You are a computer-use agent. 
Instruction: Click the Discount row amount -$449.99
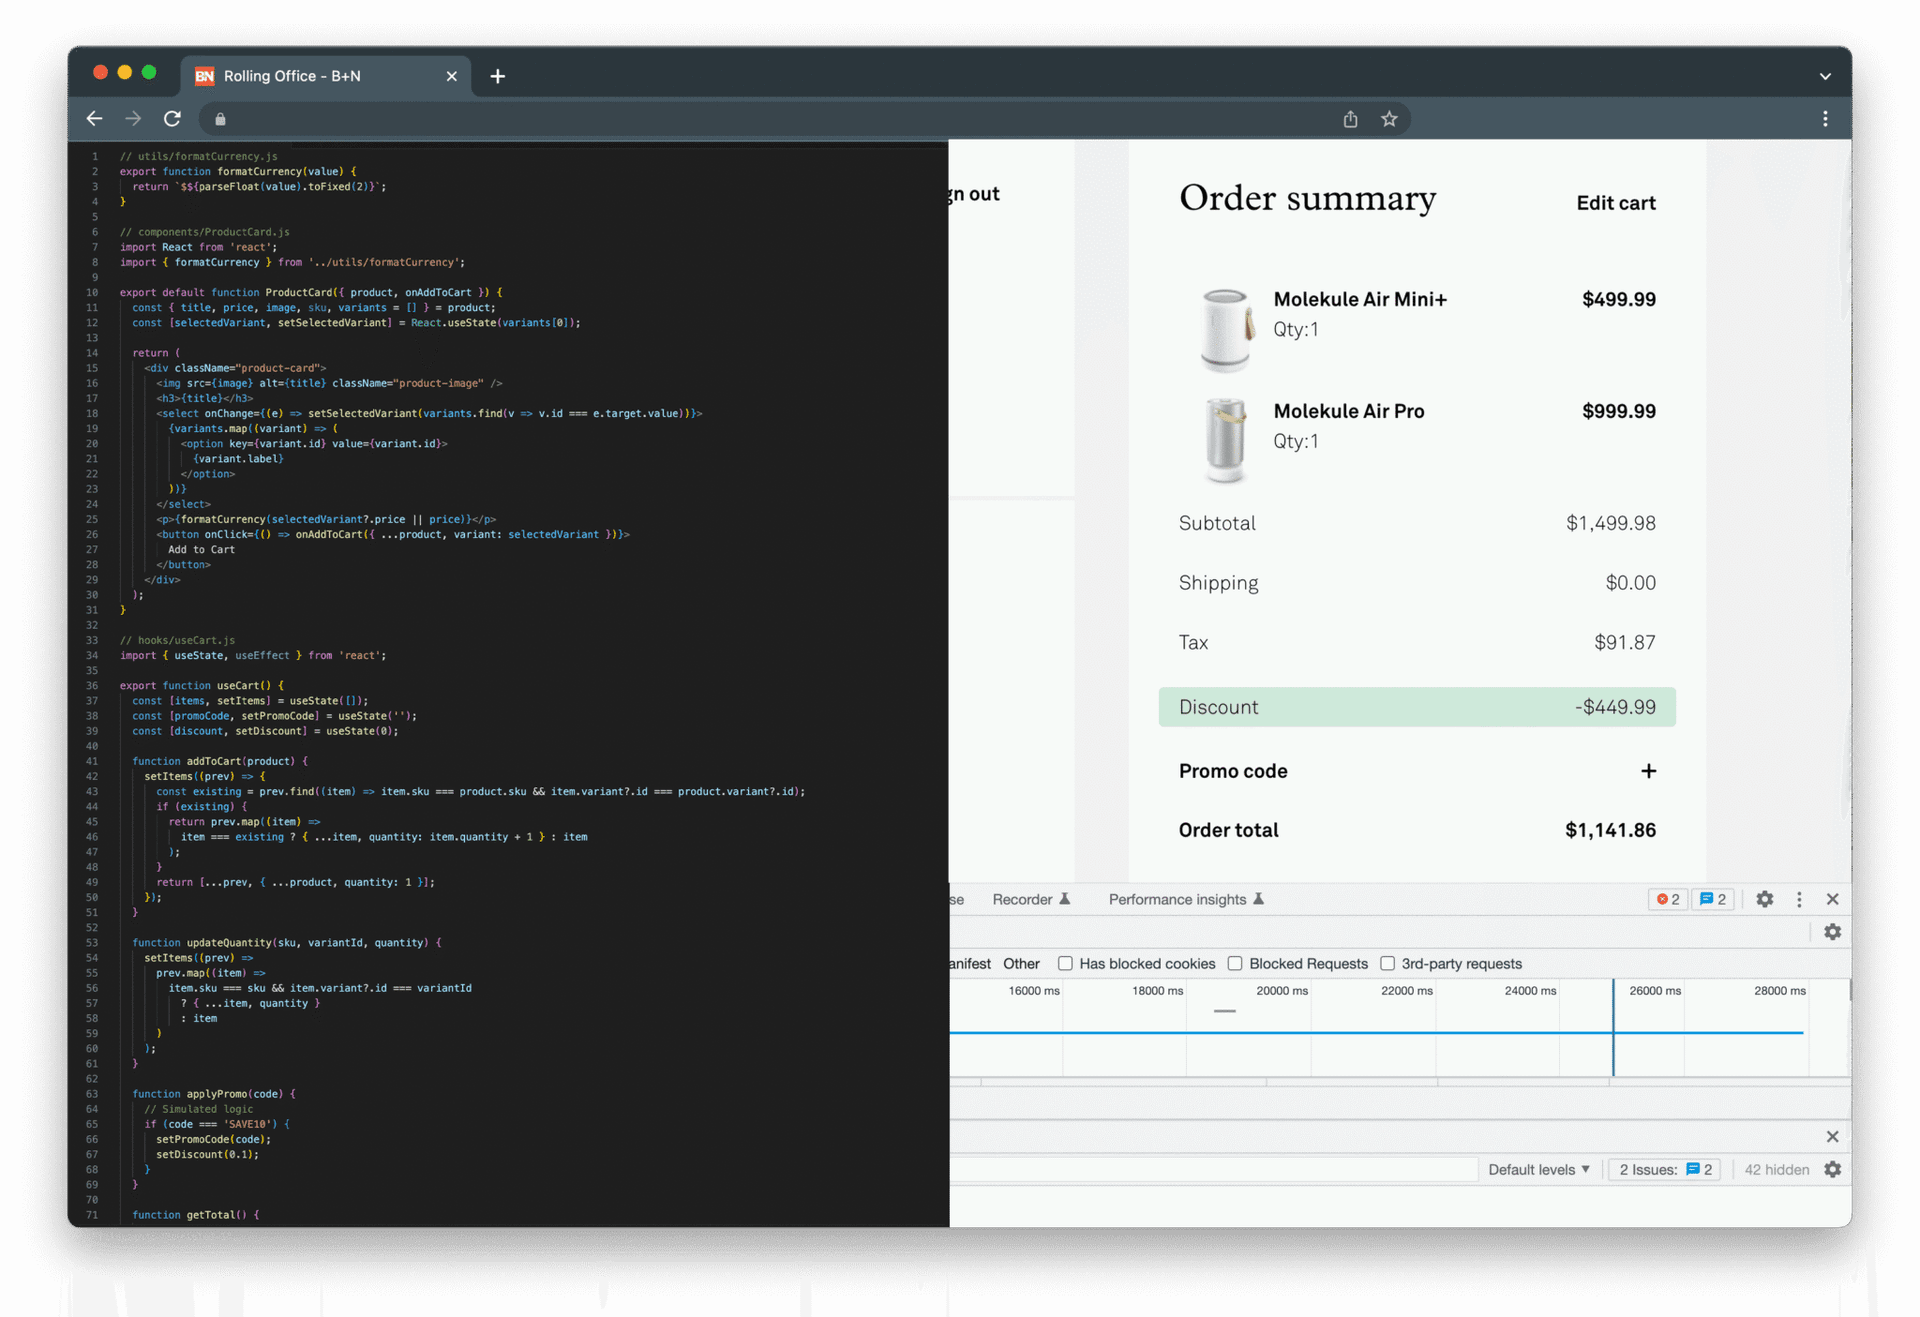tap(1615, 707)
